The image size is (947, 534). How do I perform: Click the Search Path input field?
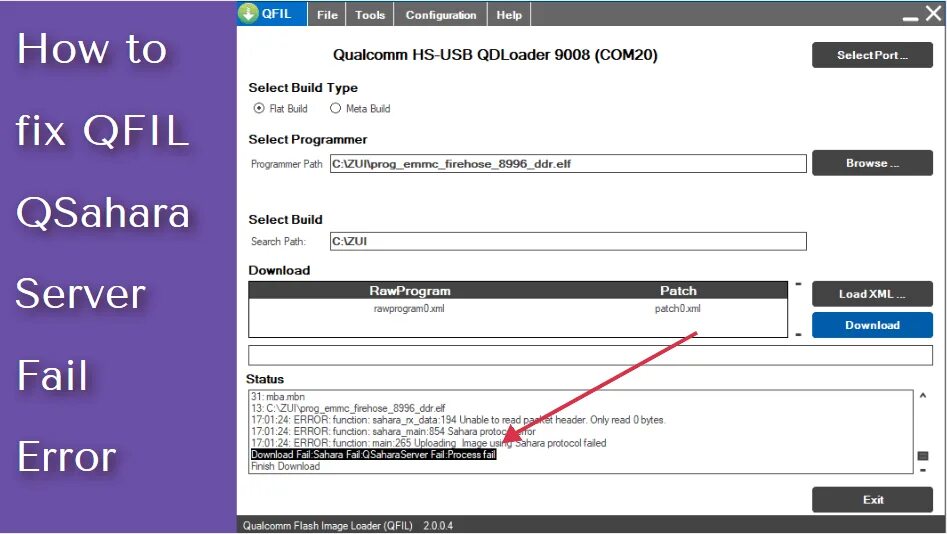click(x=568, y=241)
